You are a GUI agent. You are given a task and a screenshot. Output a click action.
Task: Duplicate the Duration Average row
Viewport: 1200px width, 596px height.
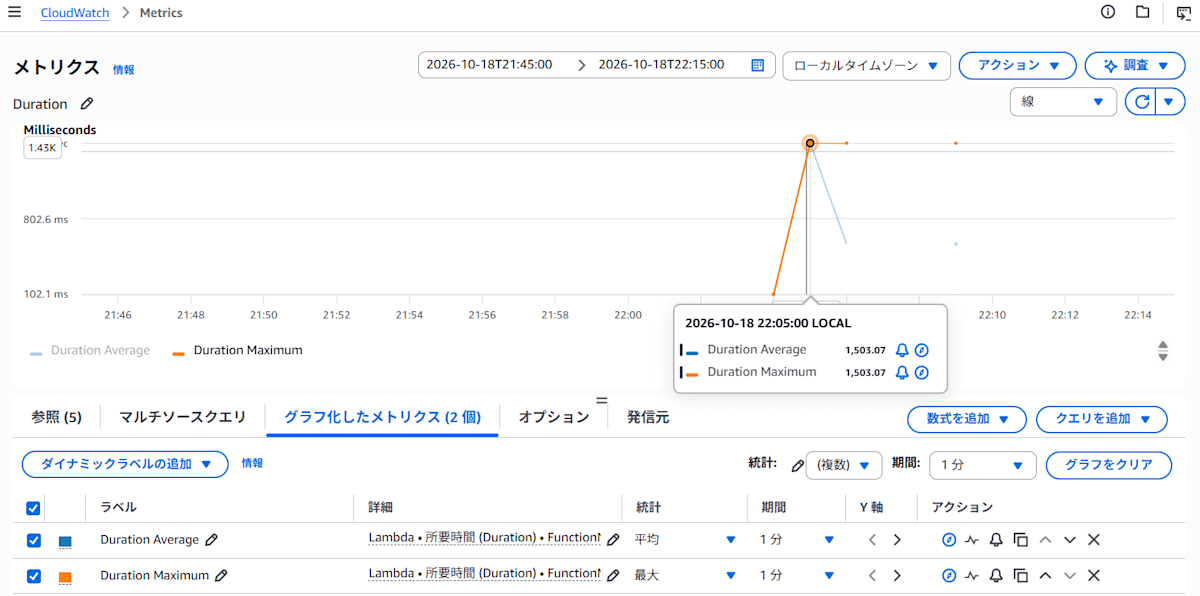point(1020,540)
